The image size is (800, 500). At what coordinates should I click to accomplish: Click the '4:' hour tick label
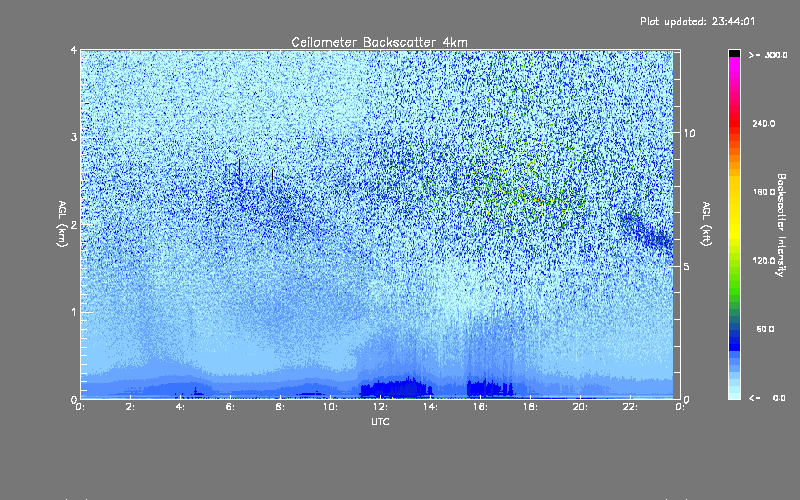tap(181, 407)
